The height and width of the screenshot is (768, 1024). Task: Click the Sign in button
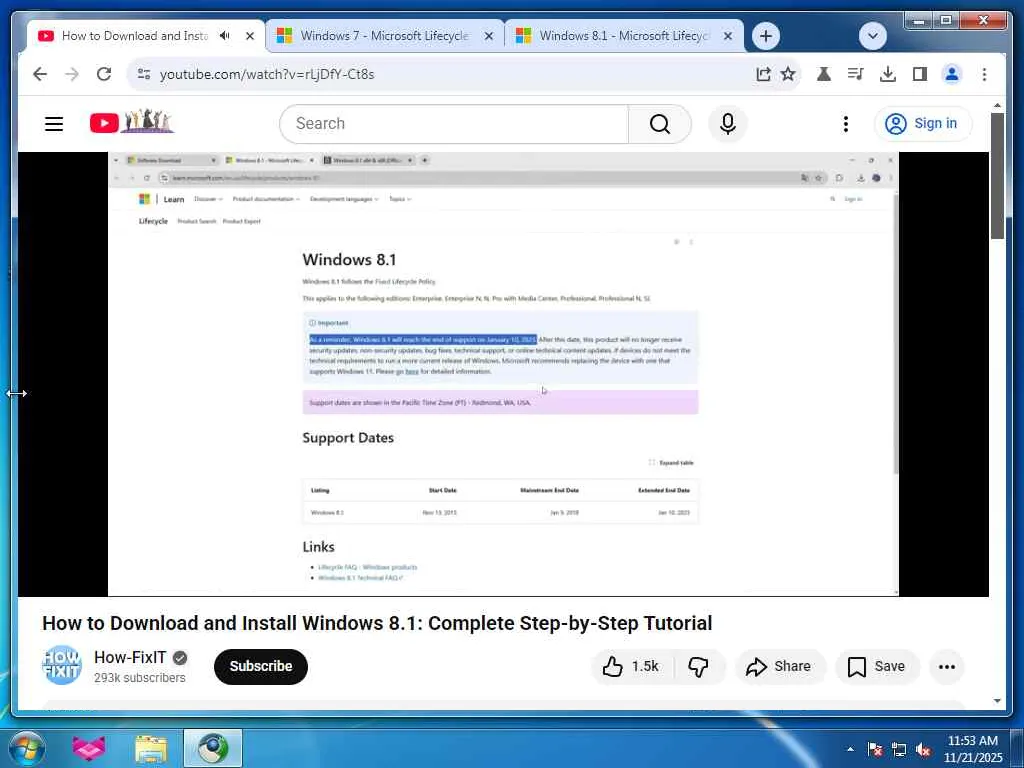(x=923, y=123)
